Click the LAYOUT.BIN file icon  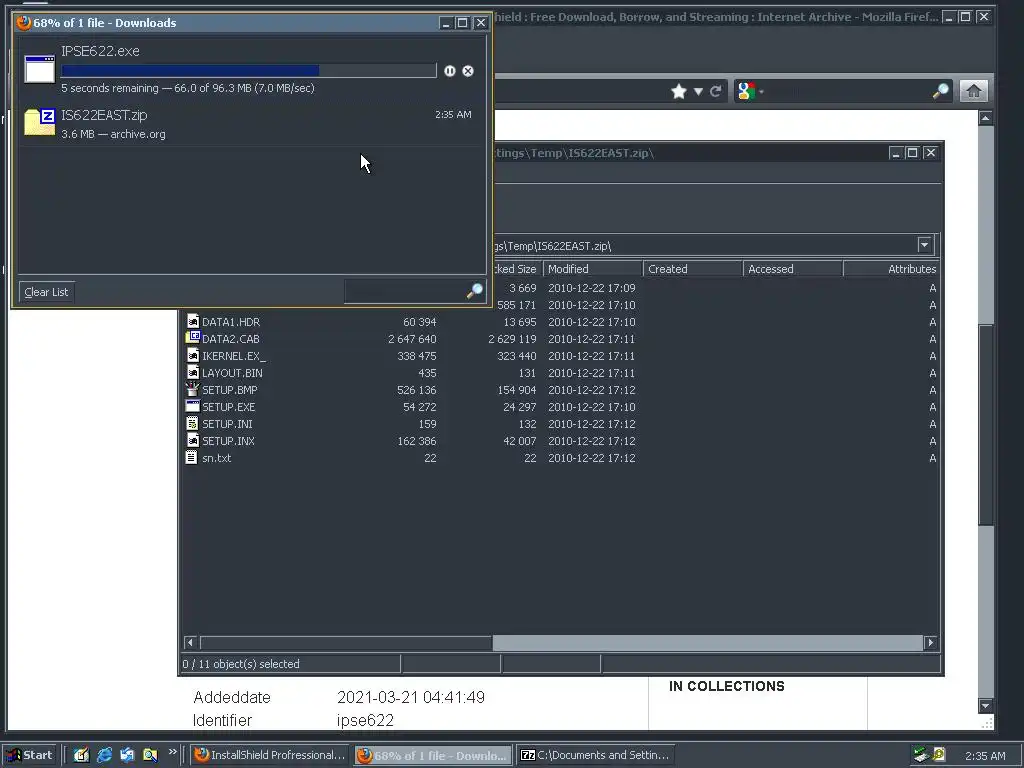pyautogui.click(x=193, y=372)
